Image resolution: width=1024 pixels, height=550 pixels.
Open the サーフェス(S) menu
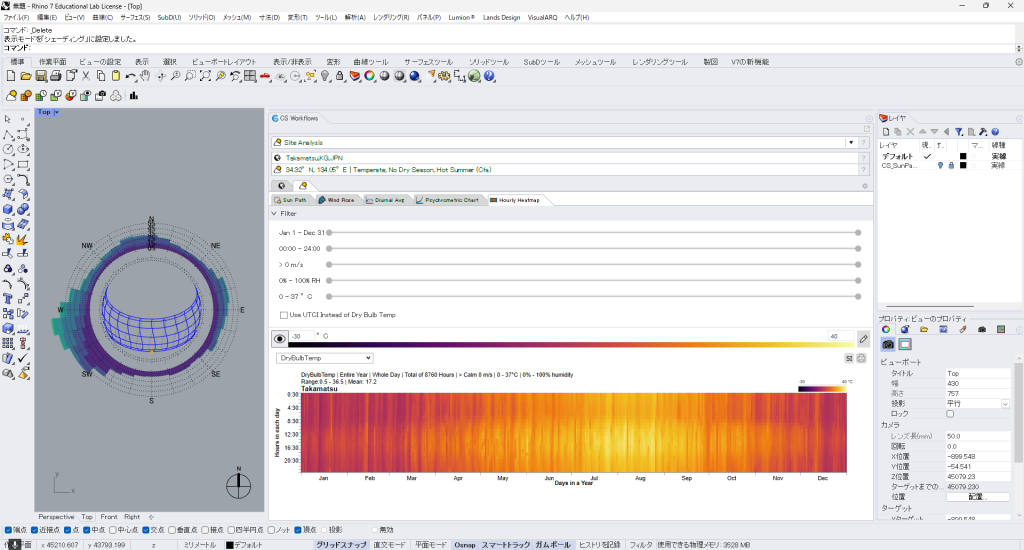pyautogui.click(x=136, y=18)
